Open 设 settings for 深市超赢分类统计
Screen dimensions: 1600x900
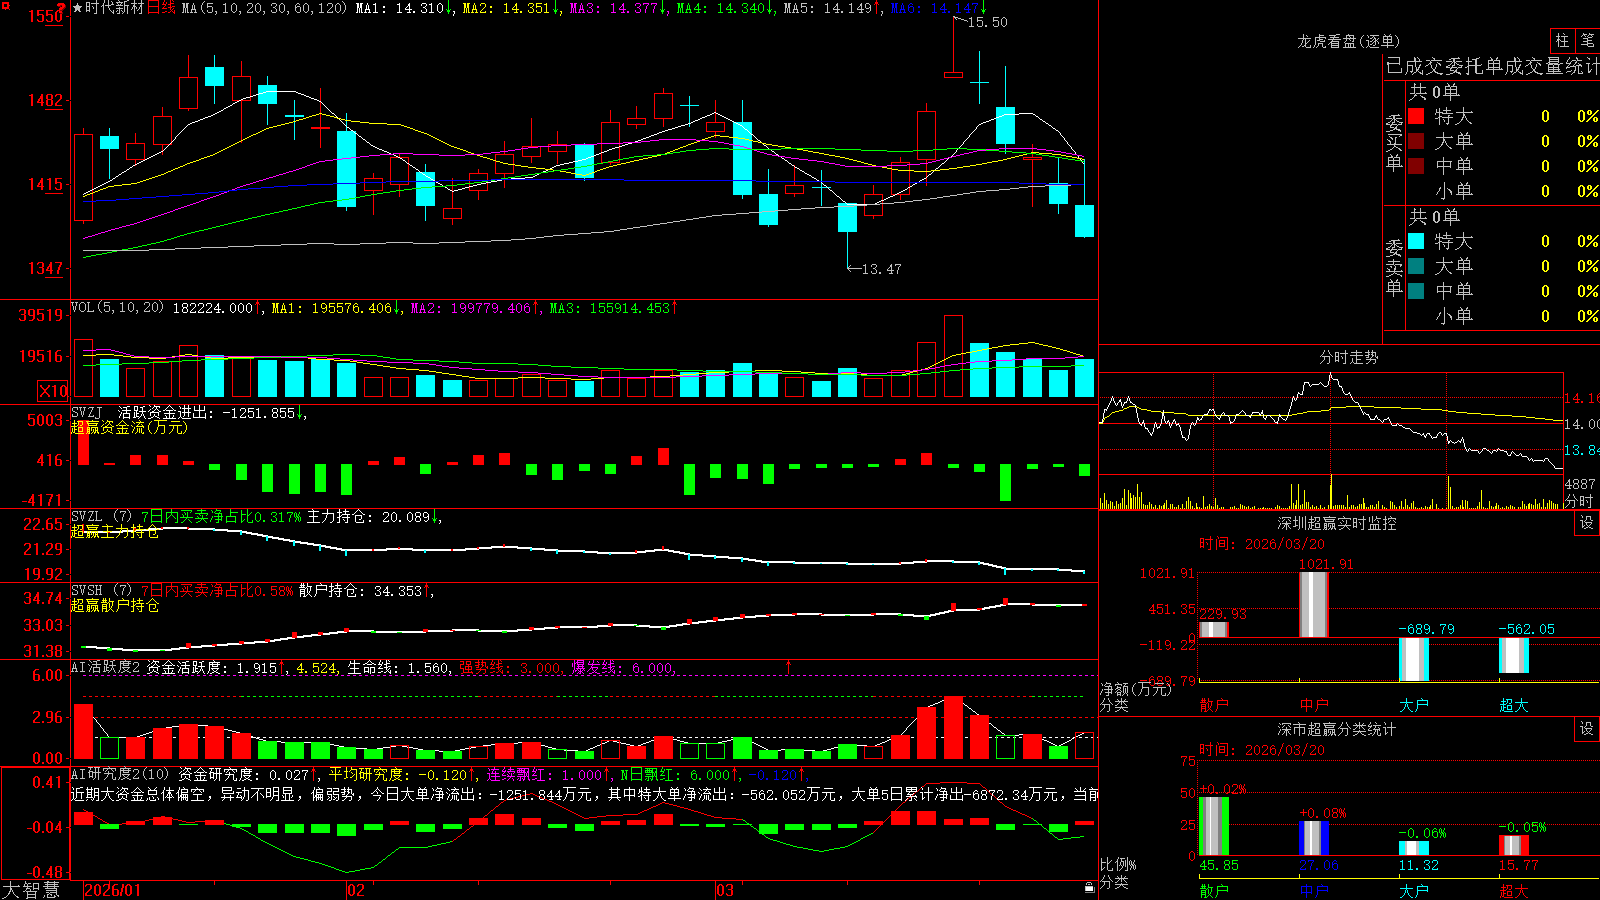pos(1587,729)
